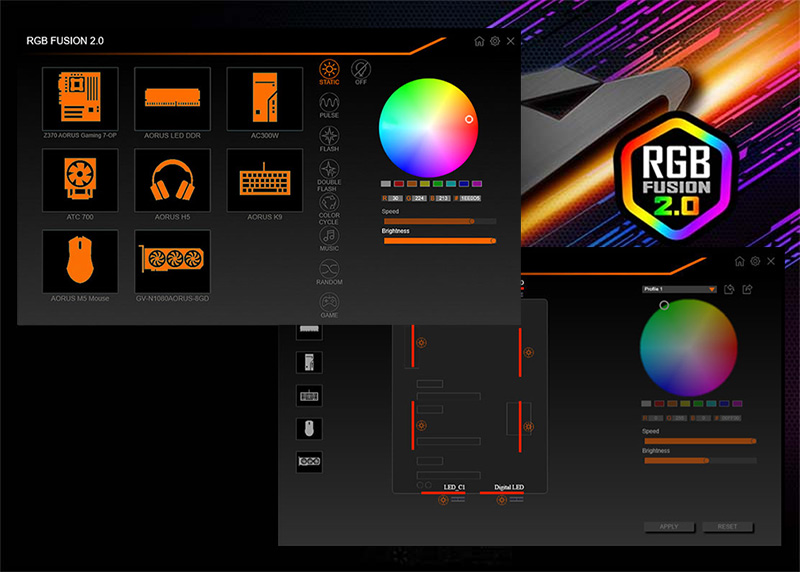The height and width of the screenshot is (572, 800).
Task: Open the GV-N1080AORUS-8GD graphics card tile
Action: [x=172, y=261]
